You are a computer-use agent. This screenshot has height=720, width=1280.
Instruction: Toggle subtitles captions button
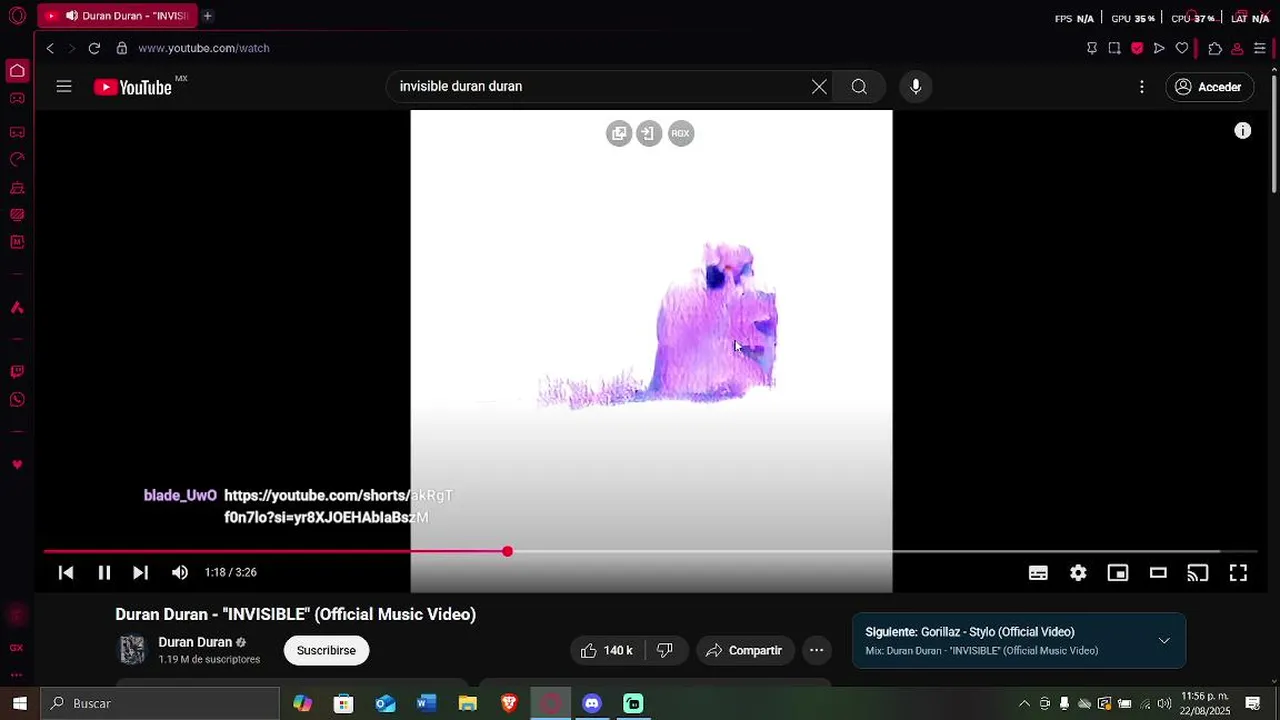click(x=1038, y=573)
